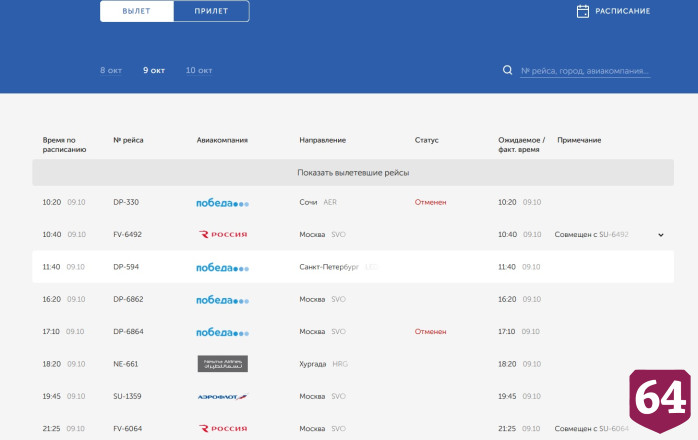
Task: Click the Сочи AER destination
Action: (318, 202)
